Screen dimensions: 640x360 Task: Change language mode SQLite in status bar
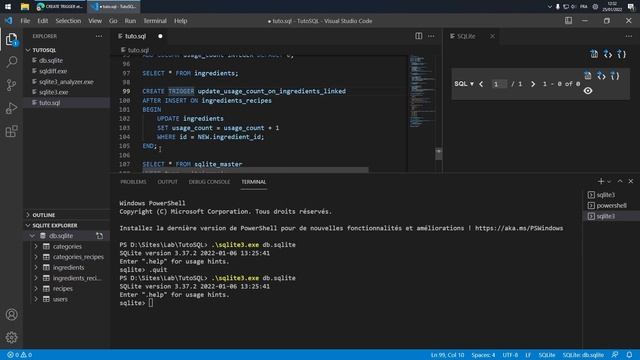tap(547, 355)
